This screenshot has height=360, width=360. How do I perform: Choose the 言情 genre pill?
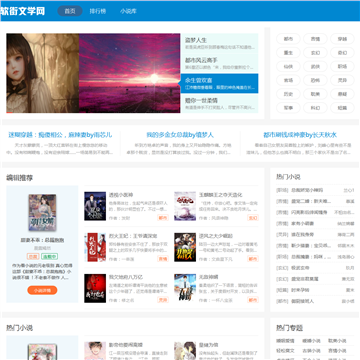pyautogui.click(x=315, y=39)
